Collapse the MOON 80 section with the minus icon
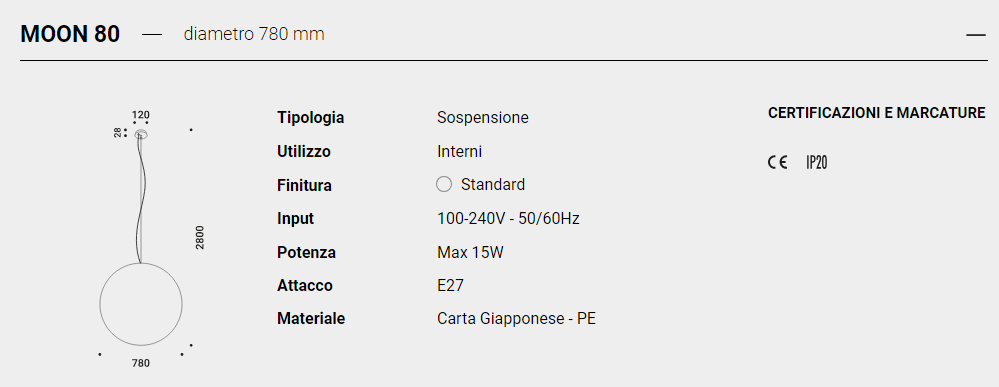999x387 pixels. pos(975,35)
